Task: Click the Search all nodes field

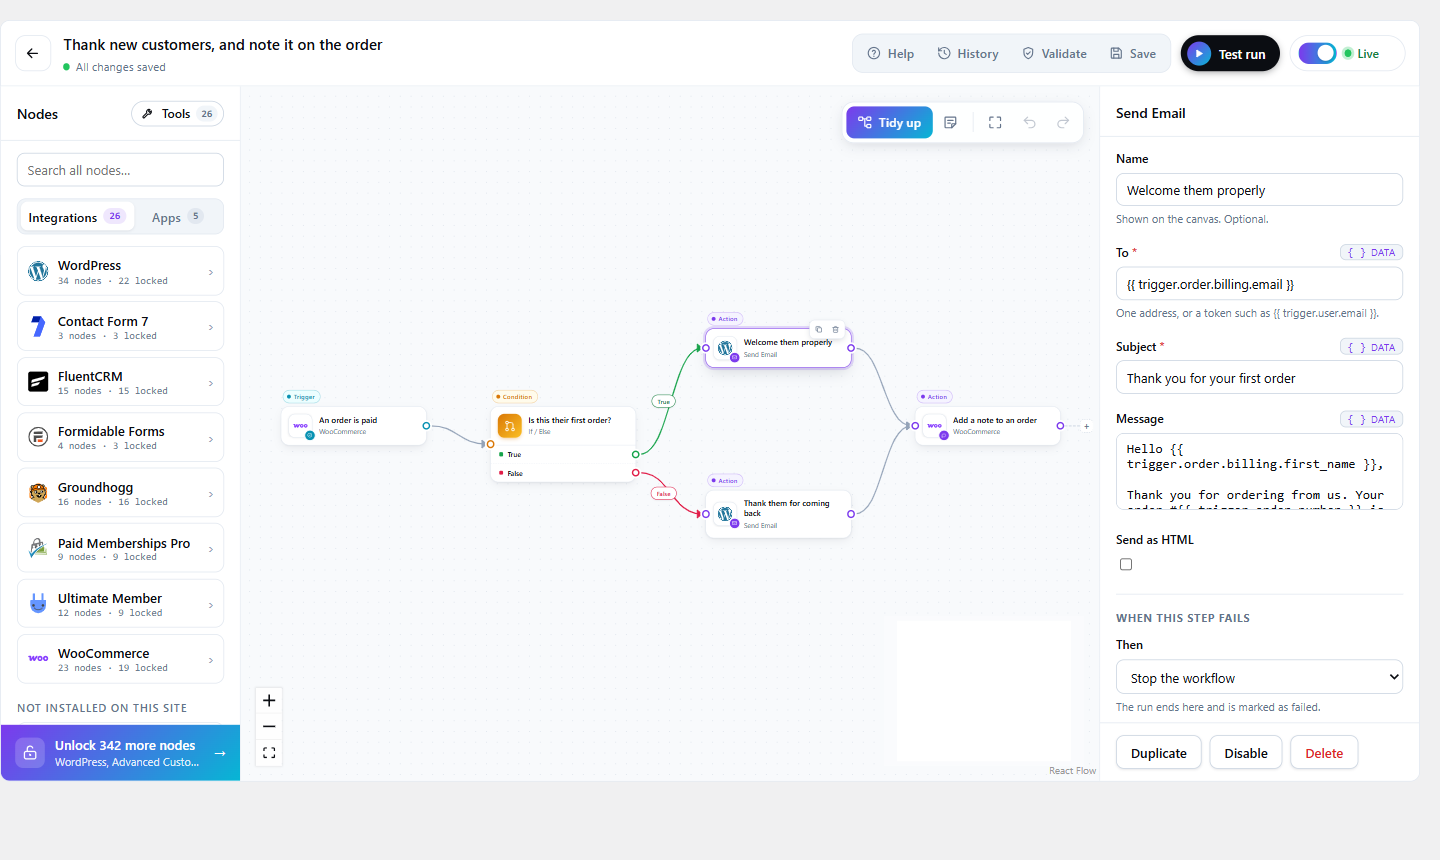Action: (x=120, y=170)
